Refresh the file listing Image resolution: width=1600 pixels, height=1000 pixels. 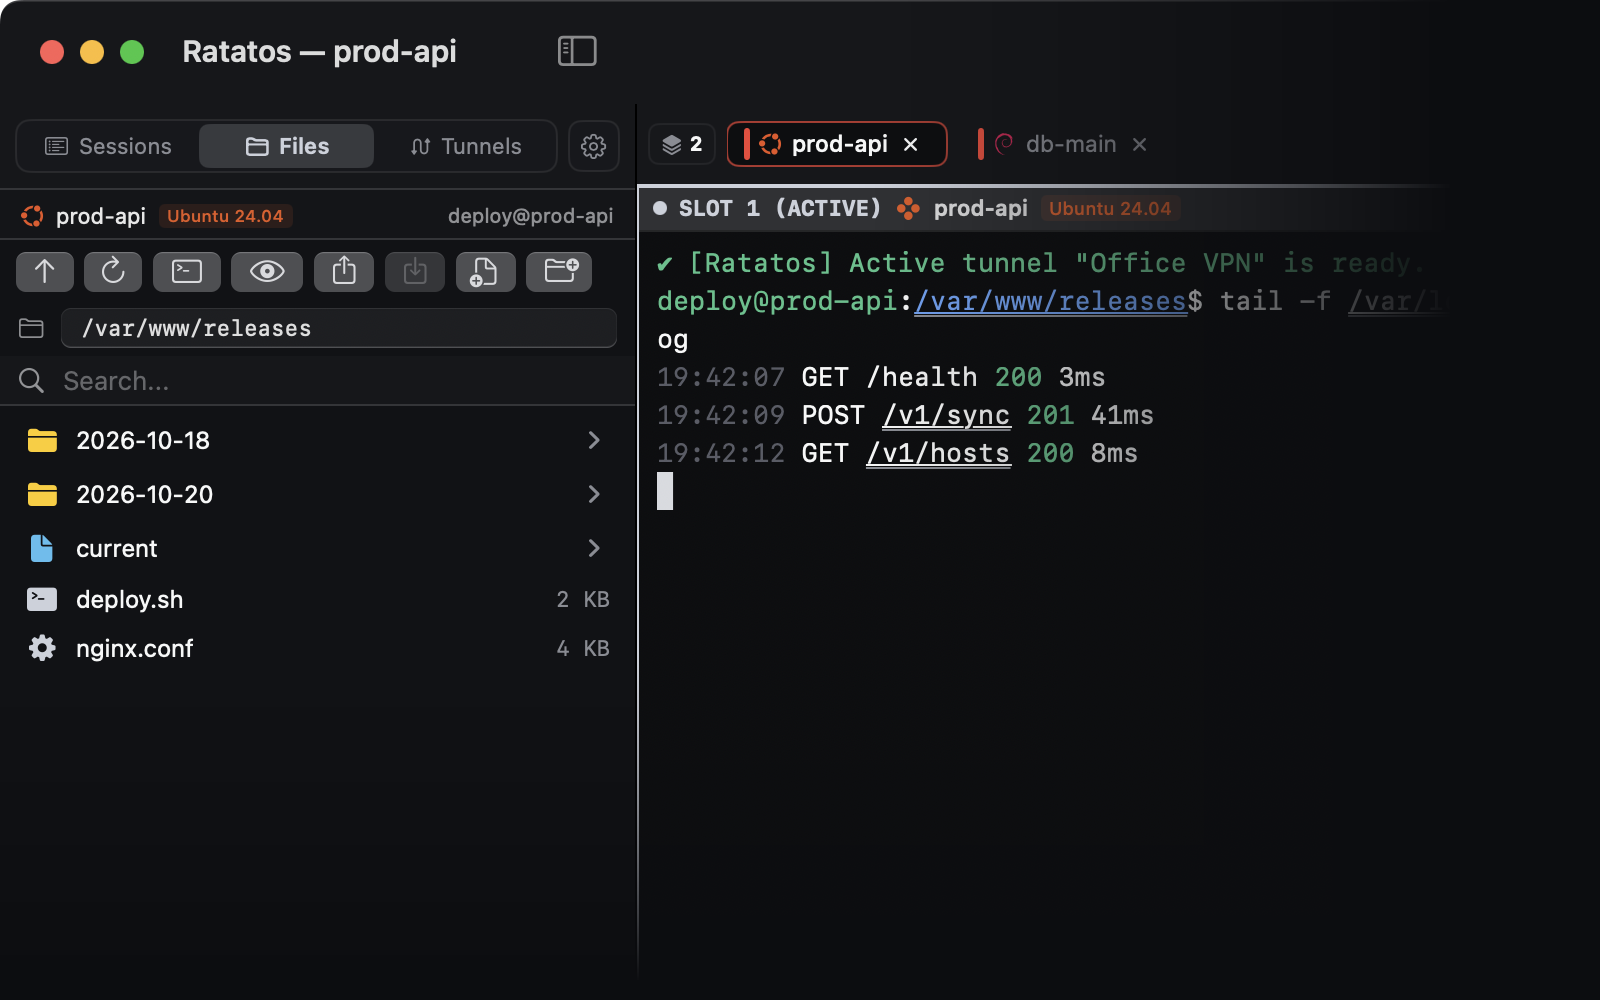(x=113, y=271)
